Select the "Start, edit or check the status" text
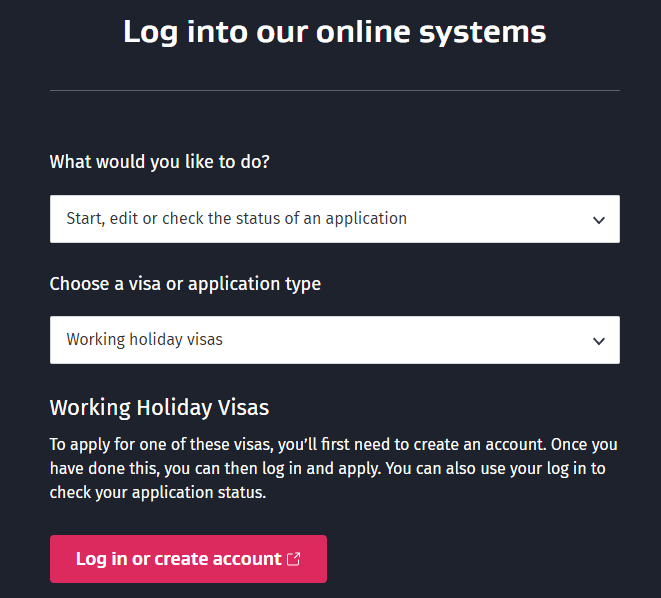 tap(236, 218)
